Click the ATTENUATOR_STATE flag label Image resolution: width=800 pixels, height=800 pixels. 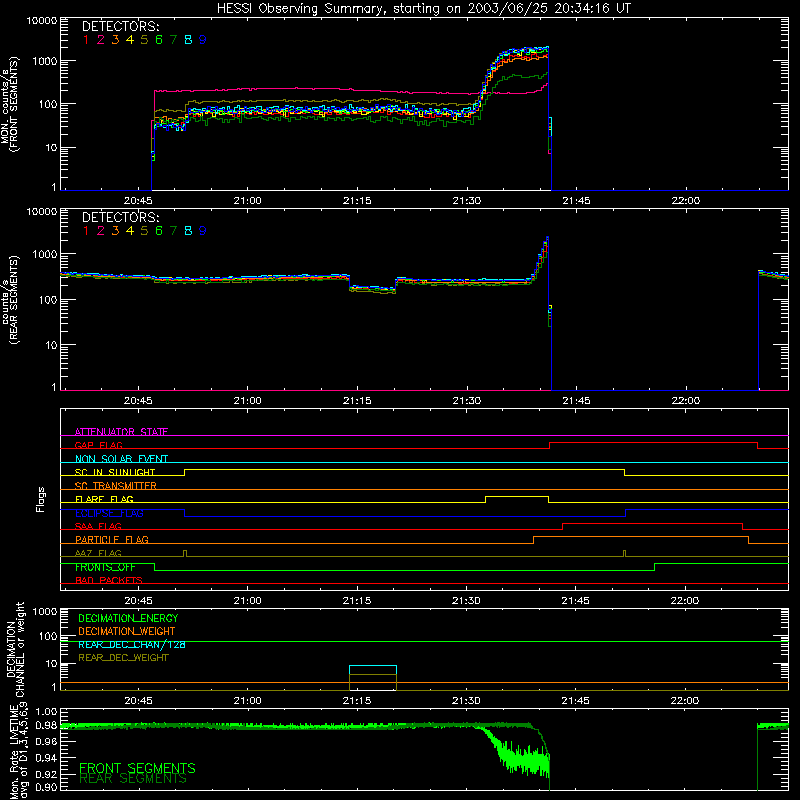[121, 432]
